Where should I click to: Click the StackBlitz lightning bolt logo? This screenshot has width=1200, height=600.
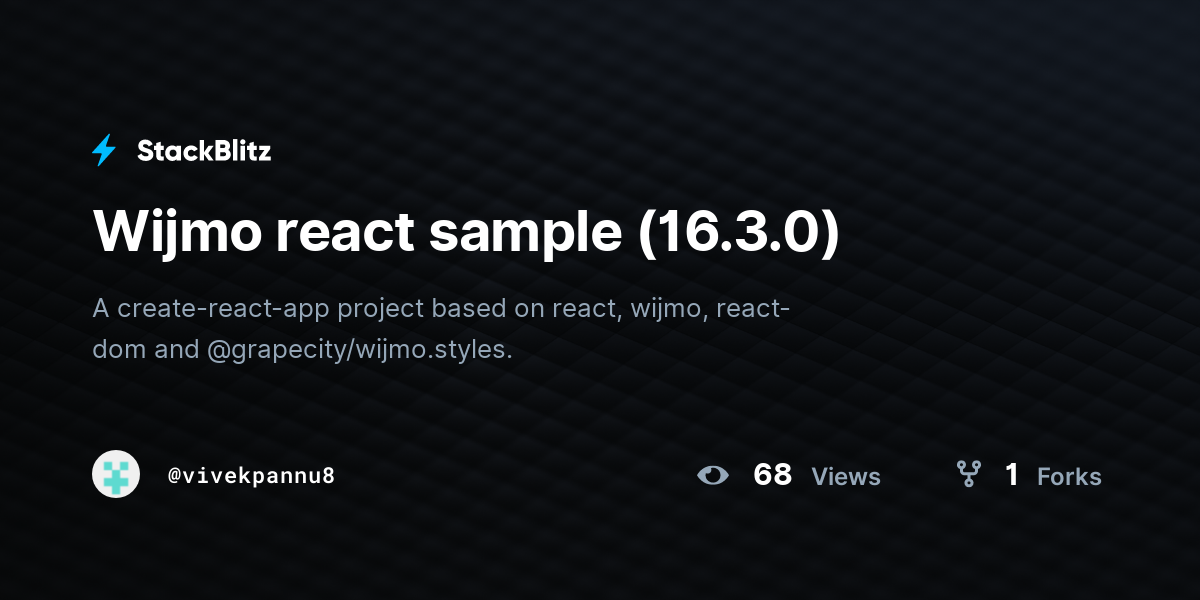coord(104,151)
